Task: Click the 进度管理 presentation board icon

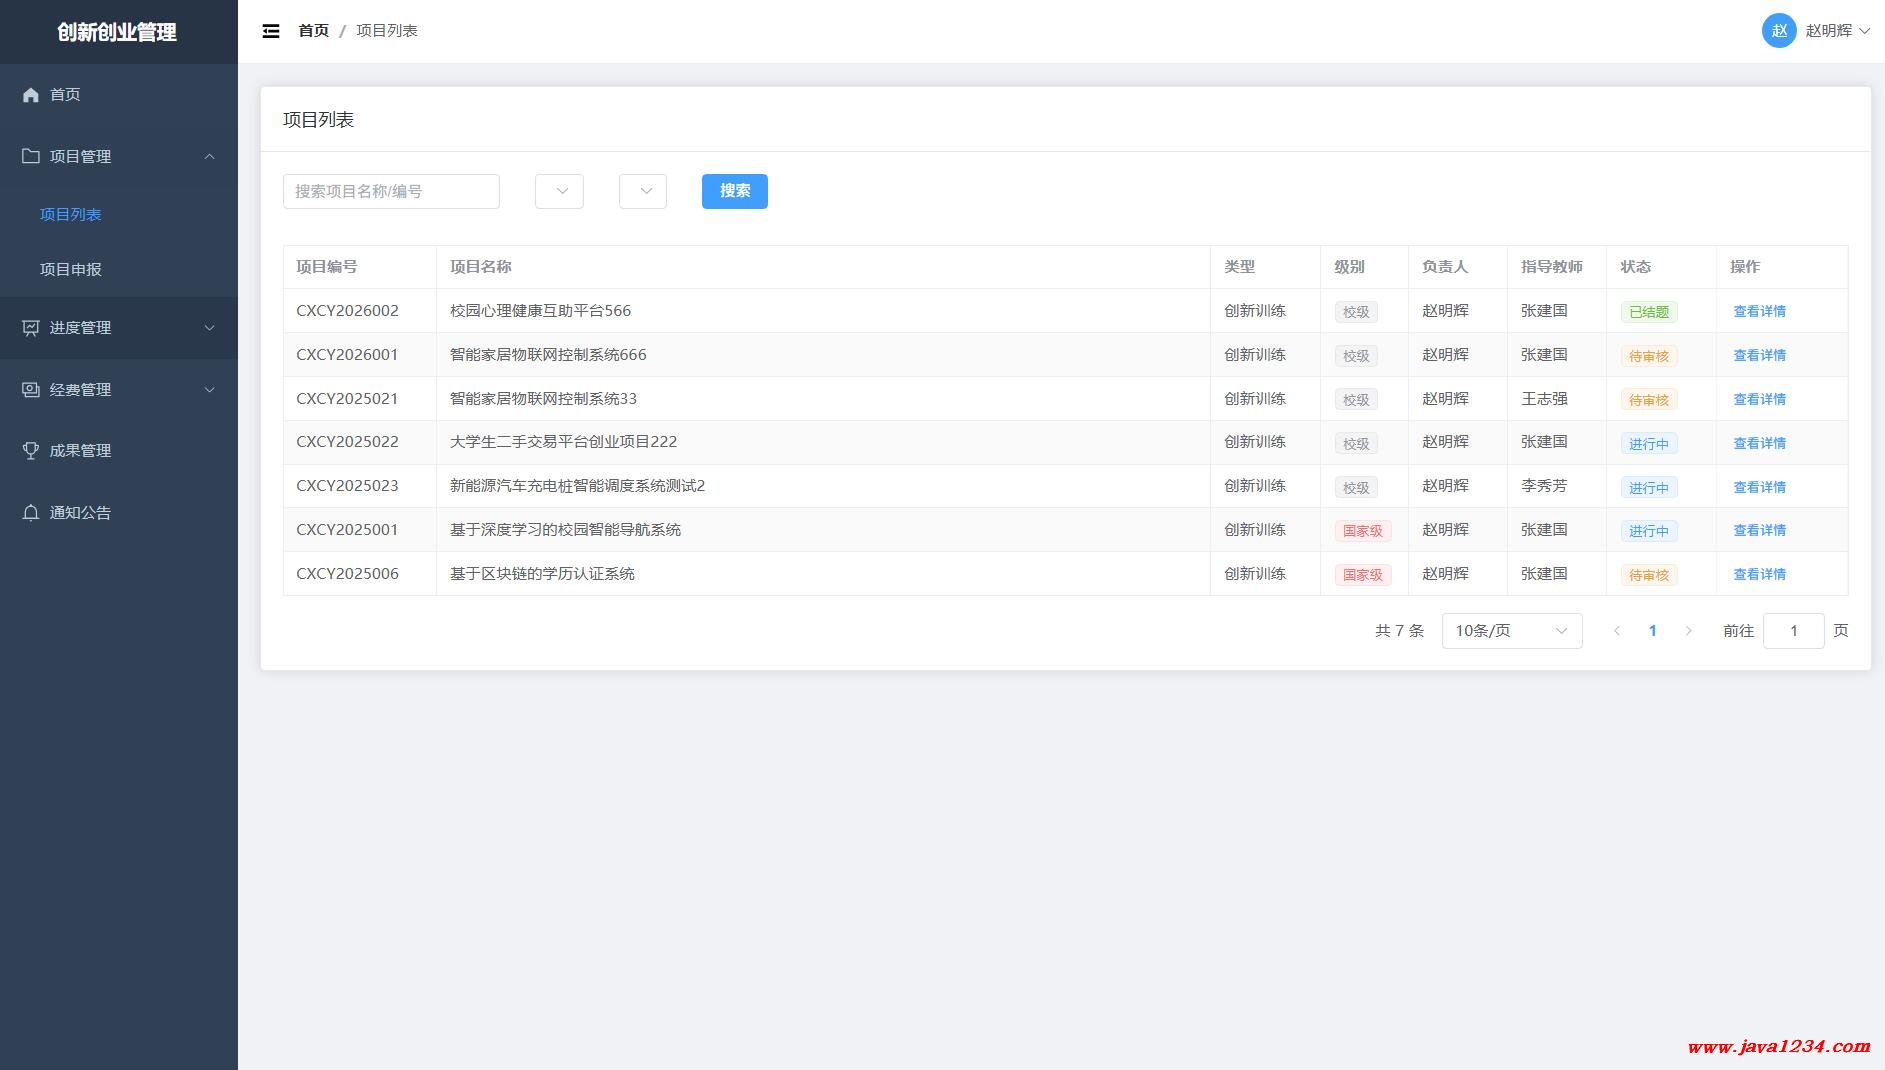Action: pyautogui.click(x=31, y=328)
